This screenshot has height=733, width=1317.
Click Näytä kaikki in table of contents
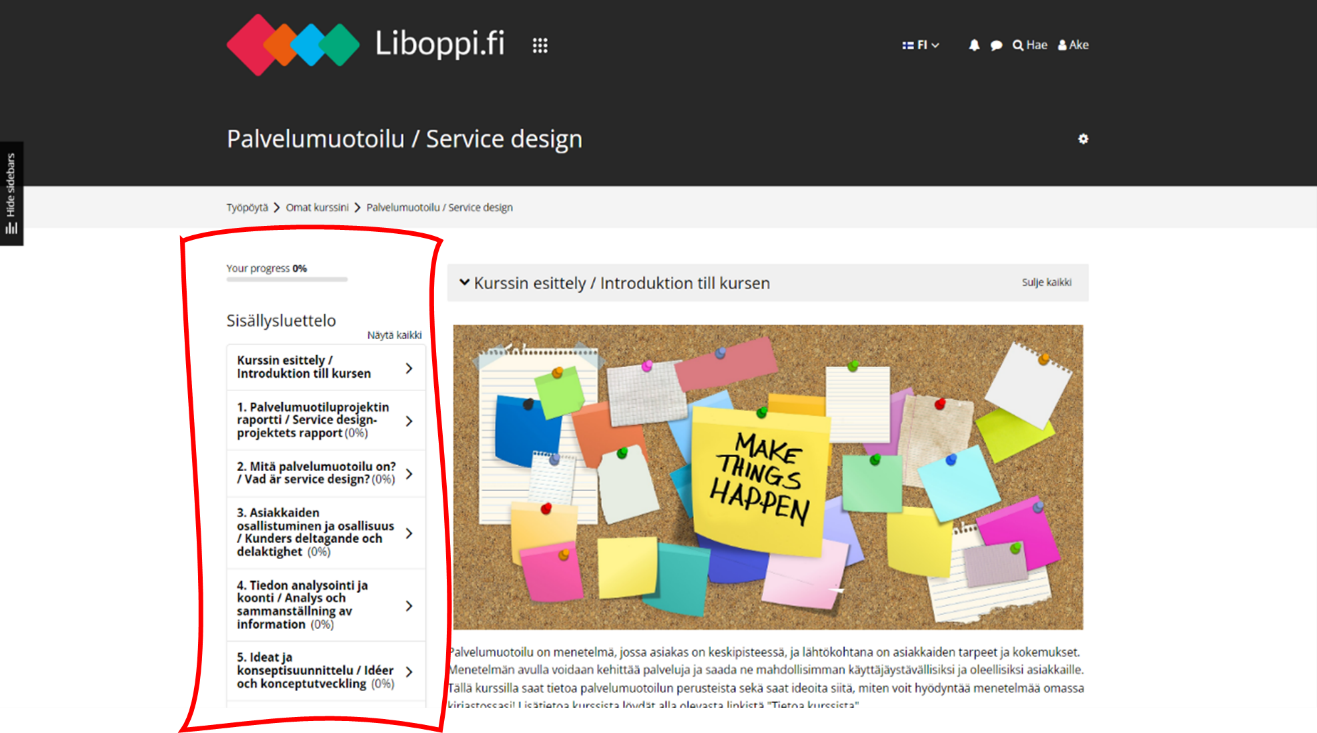coord(394,335)
